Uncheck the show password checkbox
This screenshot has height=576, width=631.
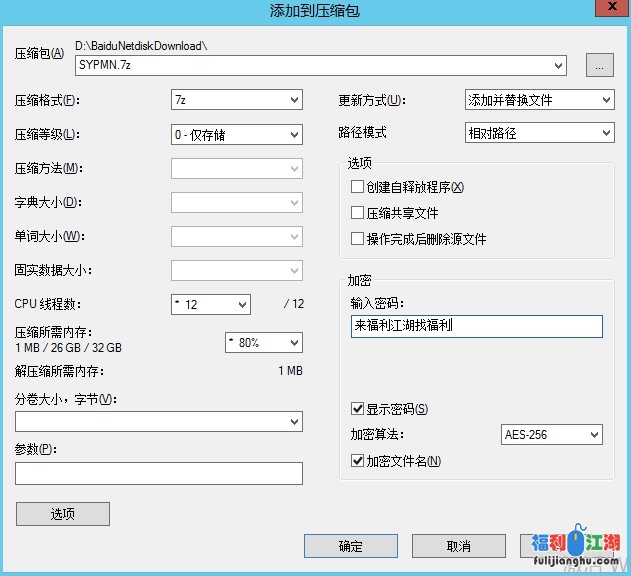pos(358,409)
